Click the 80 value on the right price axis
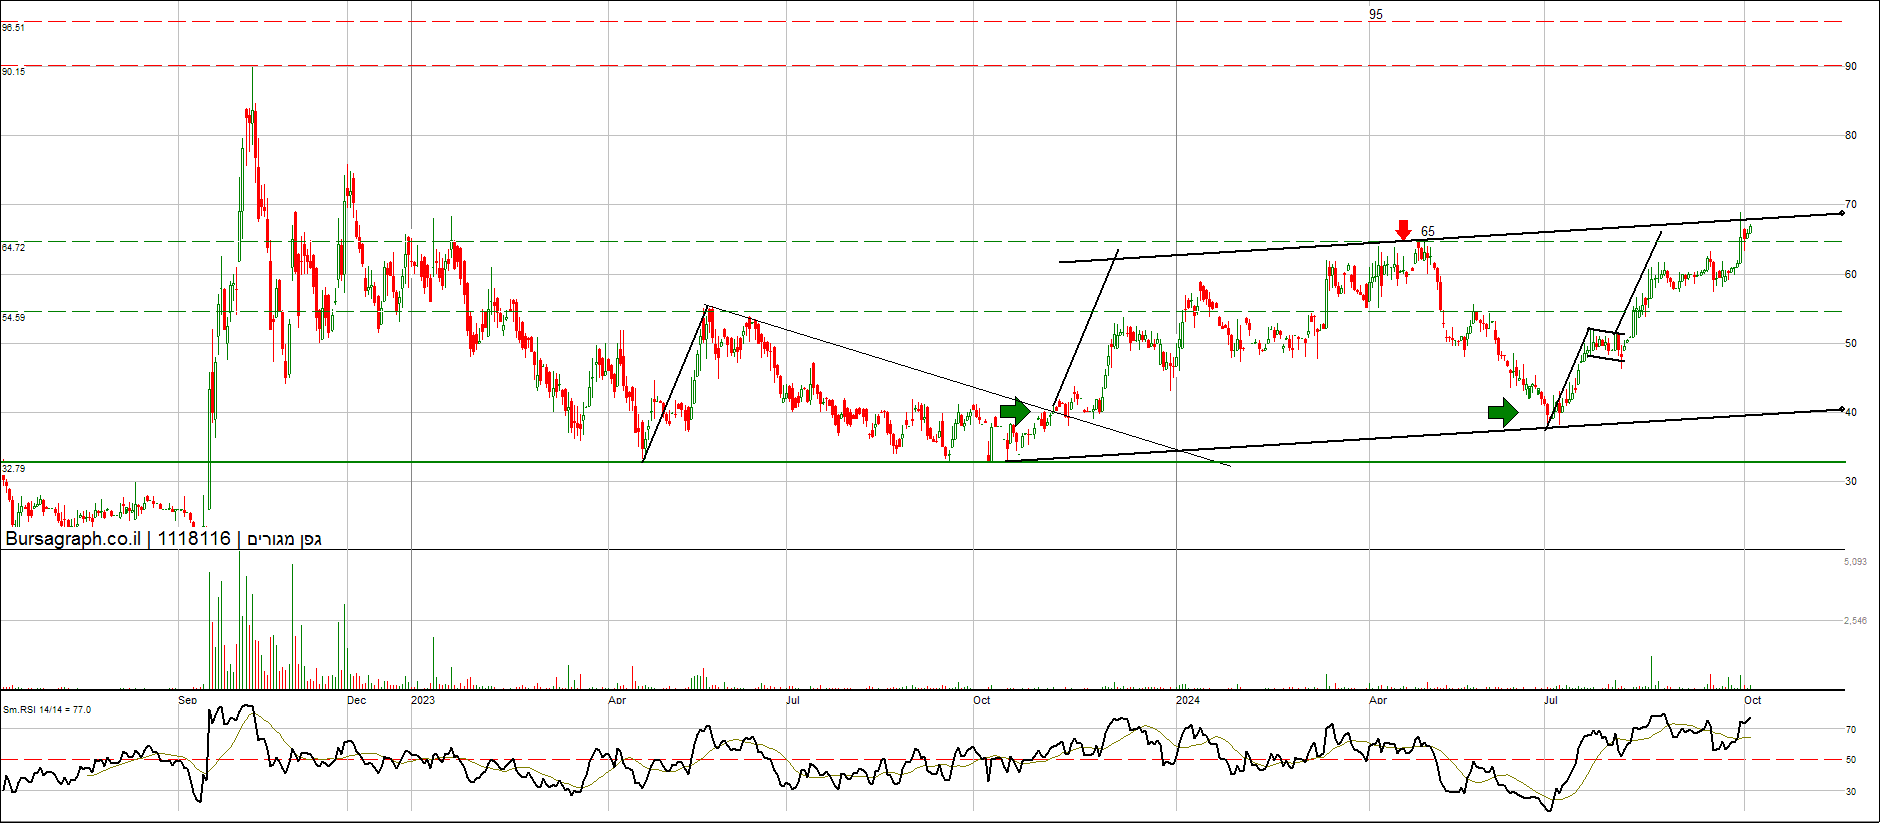This screenshot has height=823, width=1880. tap(1851, 136)
